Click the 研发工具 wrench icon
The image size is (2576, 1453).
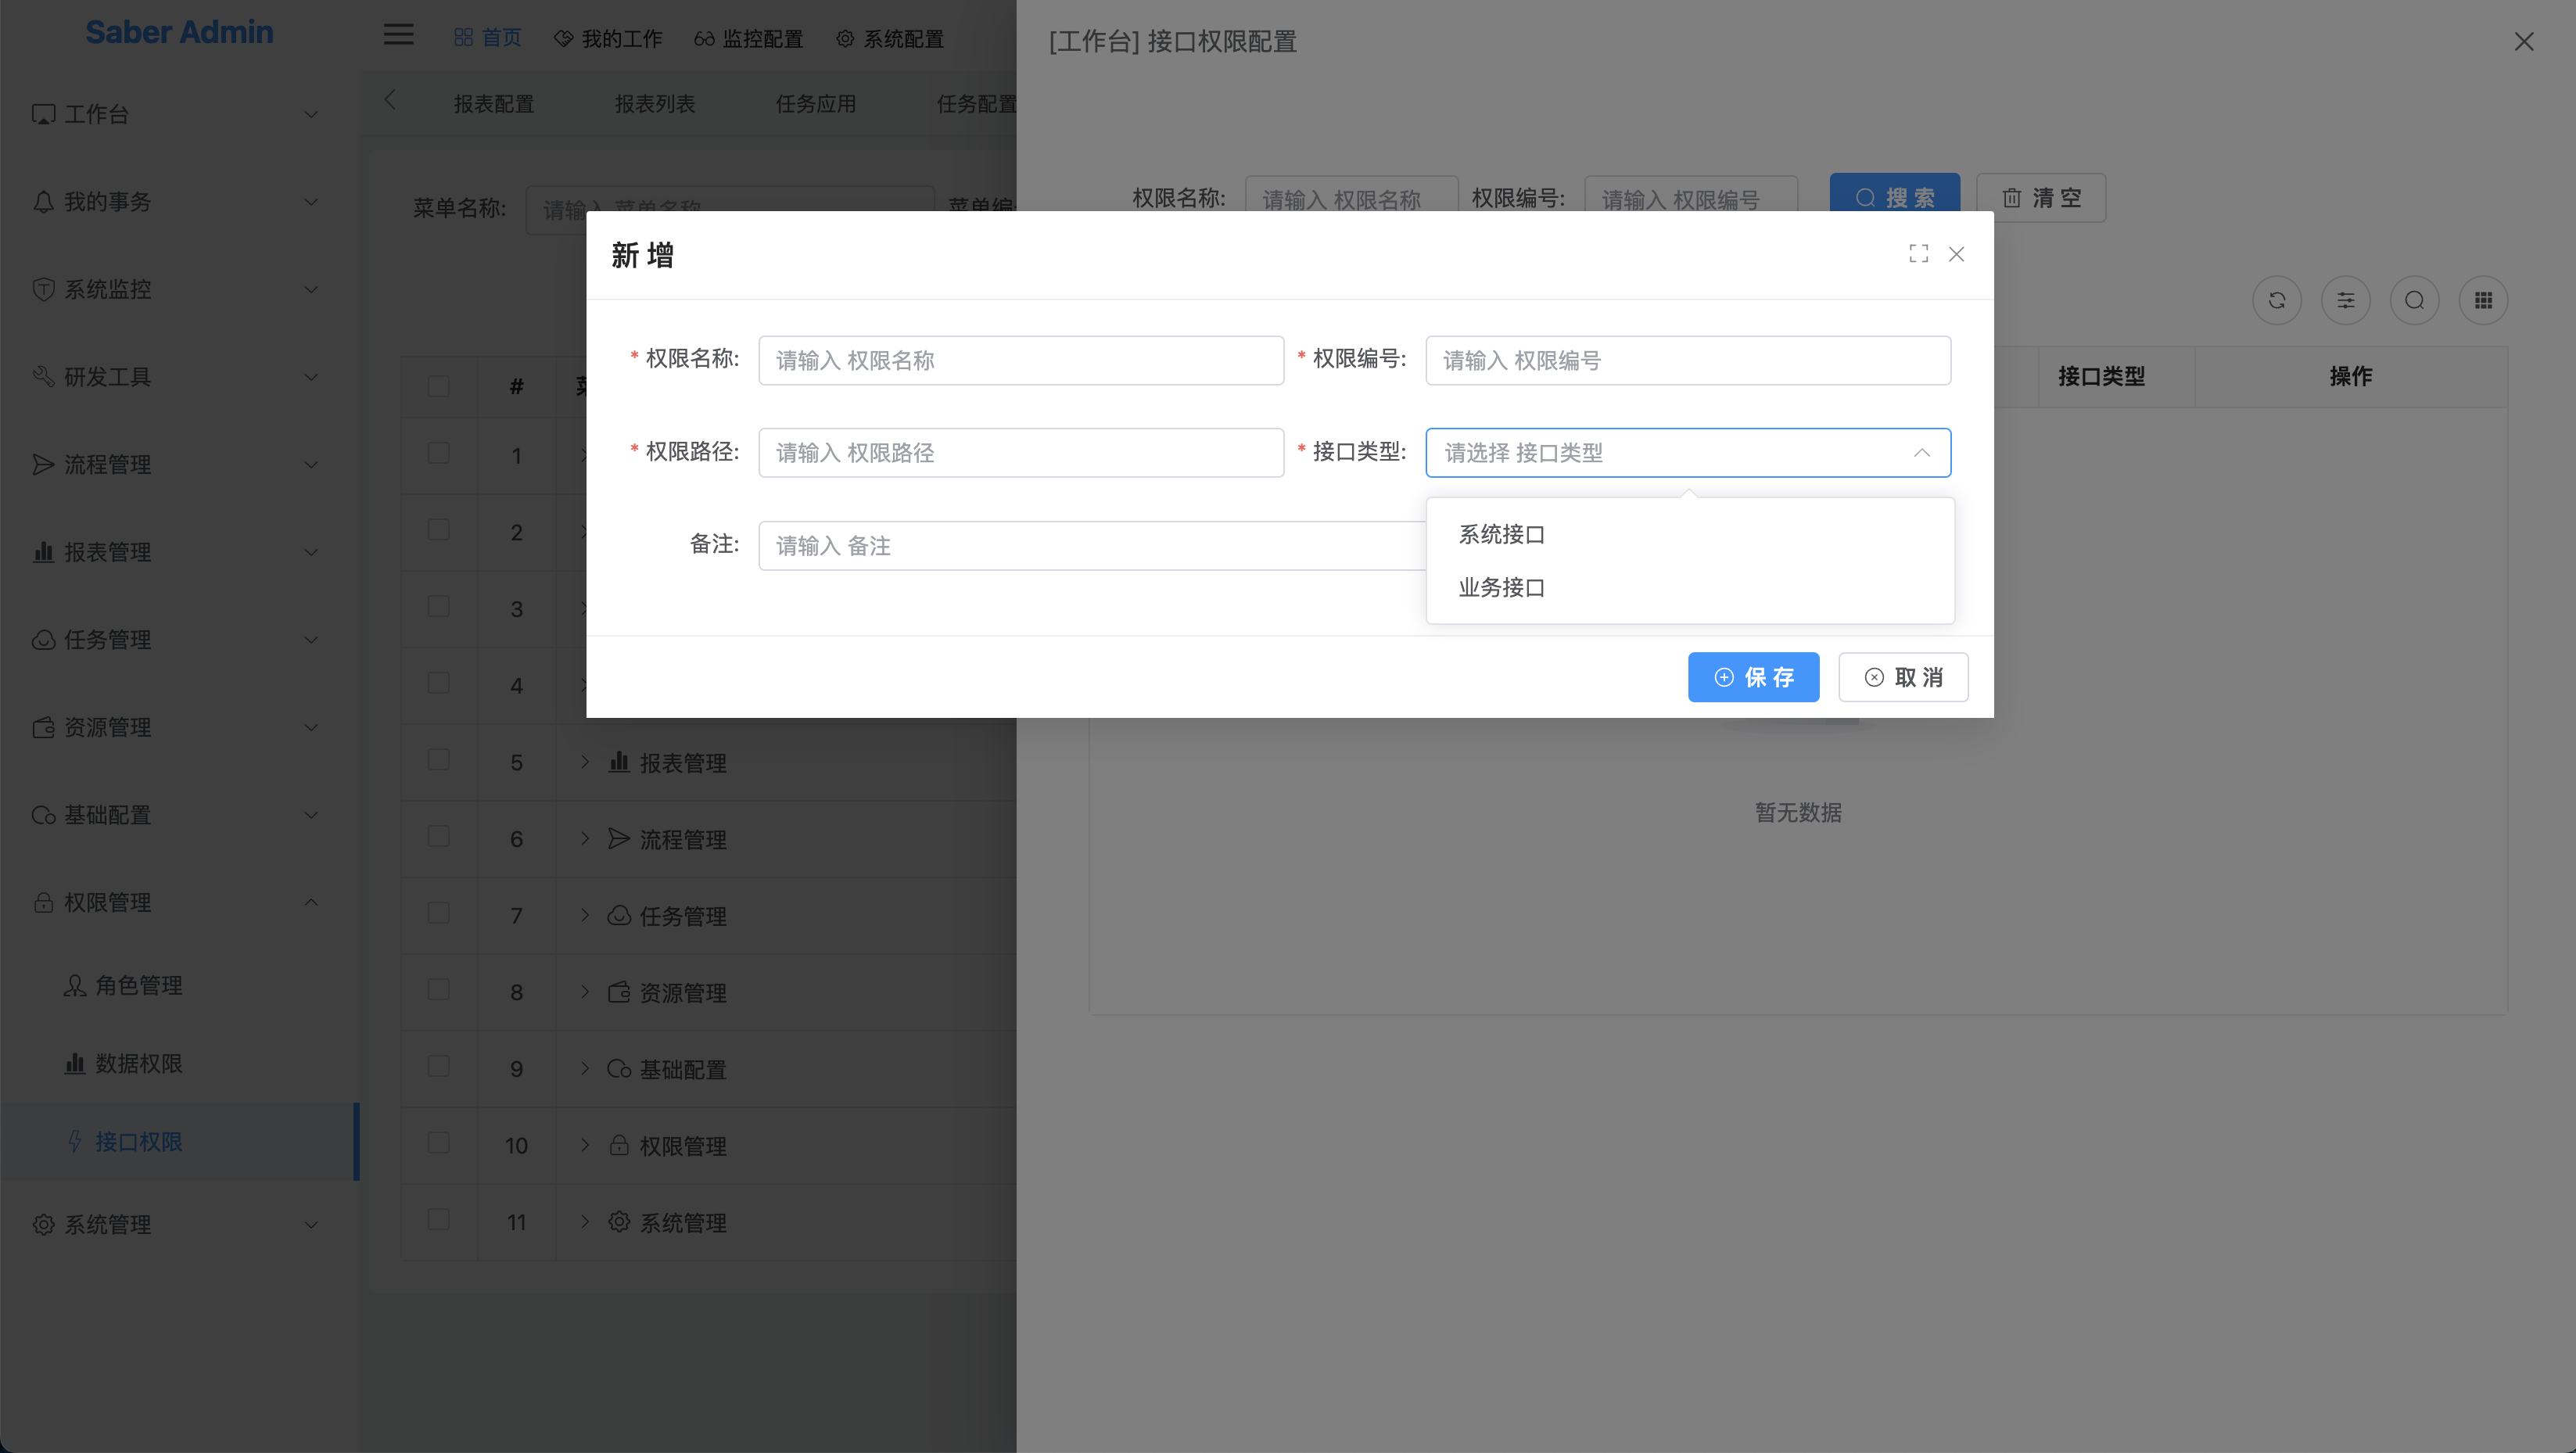43,377
